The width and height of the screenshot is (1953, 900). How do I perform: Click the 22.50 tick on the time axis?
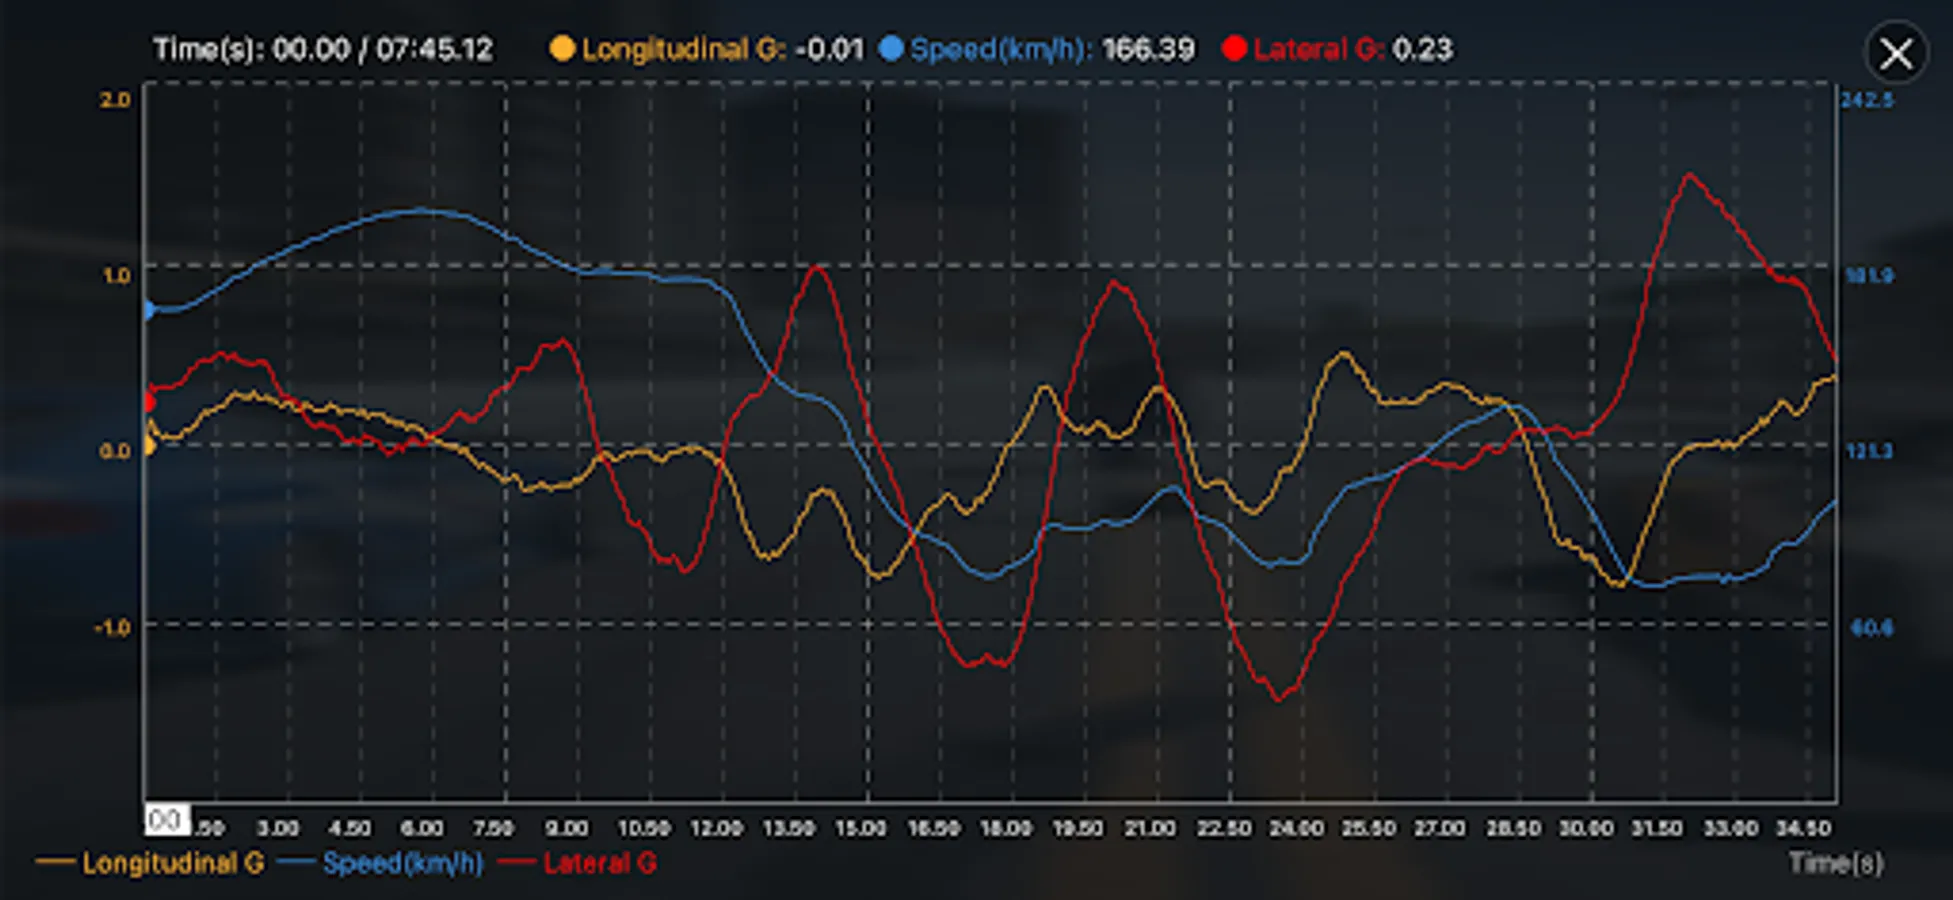tap(1223, 828)
